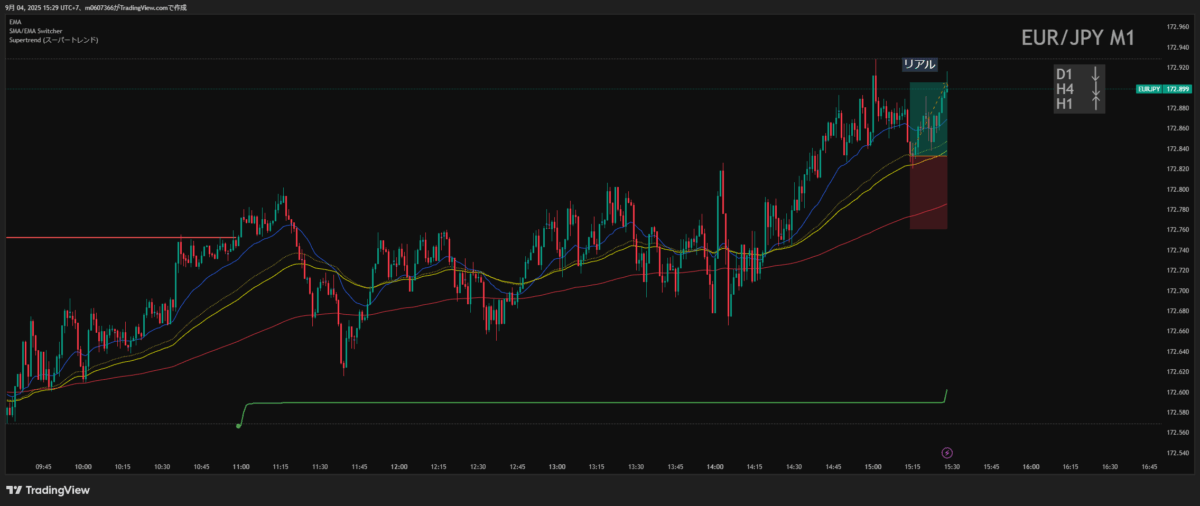
Task: Select the リアル position label
Action: tap(919, 64)
